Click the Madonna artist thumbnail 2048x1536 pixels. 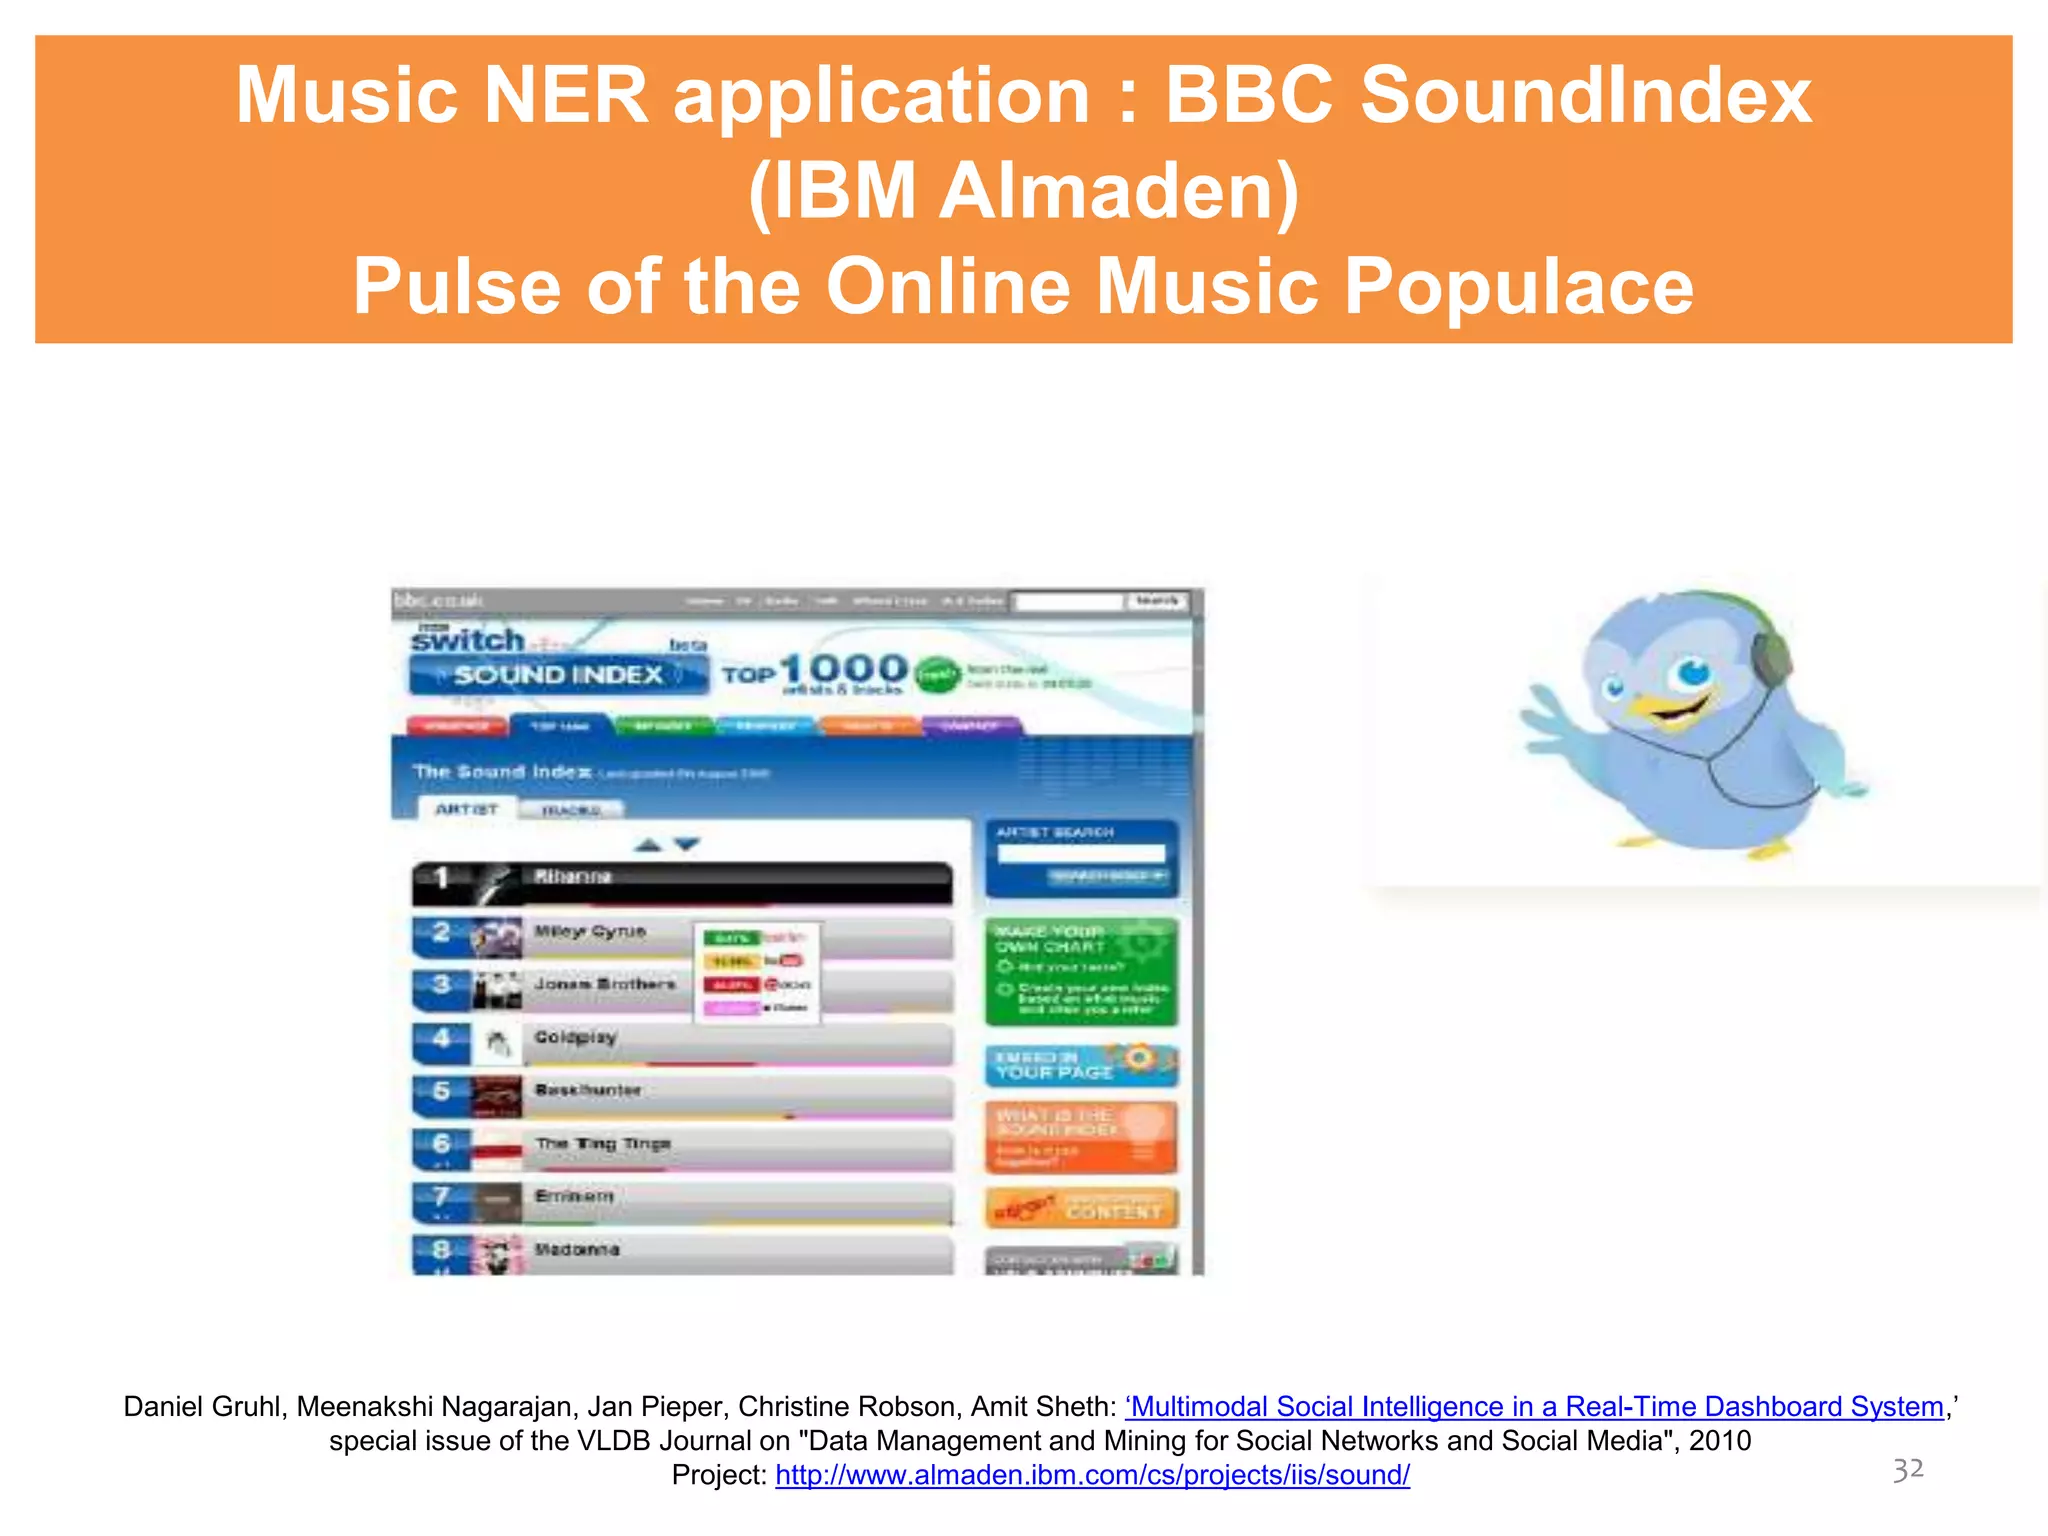coord(497,1255)
